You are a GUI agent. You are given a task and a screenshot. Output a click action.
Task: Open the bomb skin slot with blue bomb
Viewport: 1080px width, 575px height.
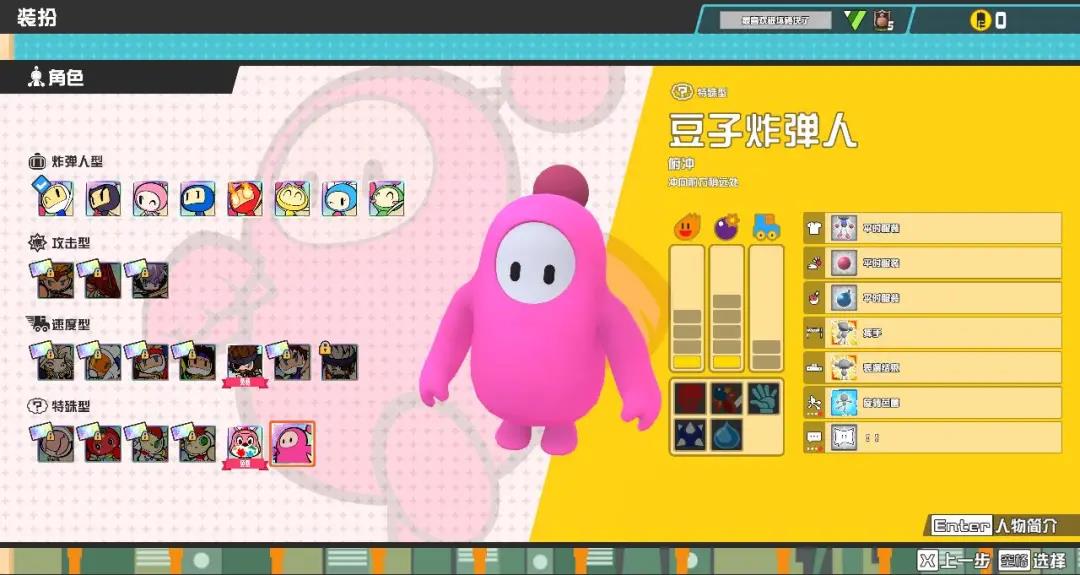tap(933, 298)
